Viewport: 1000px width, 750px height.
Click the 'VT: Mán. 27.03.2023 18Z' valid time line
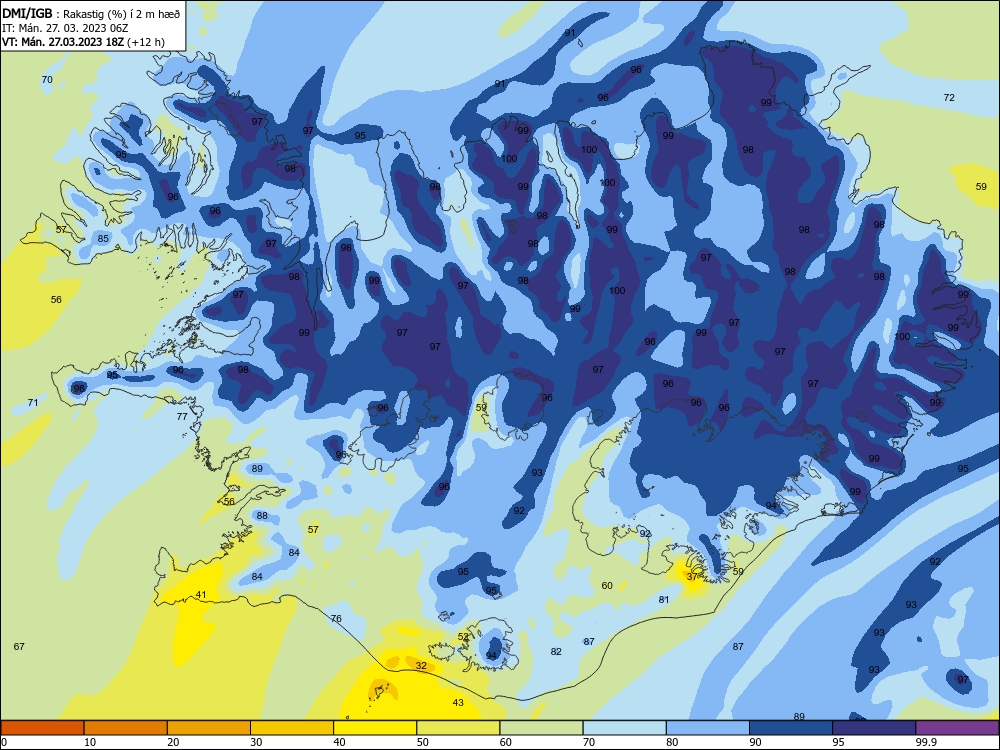[83, 42]
